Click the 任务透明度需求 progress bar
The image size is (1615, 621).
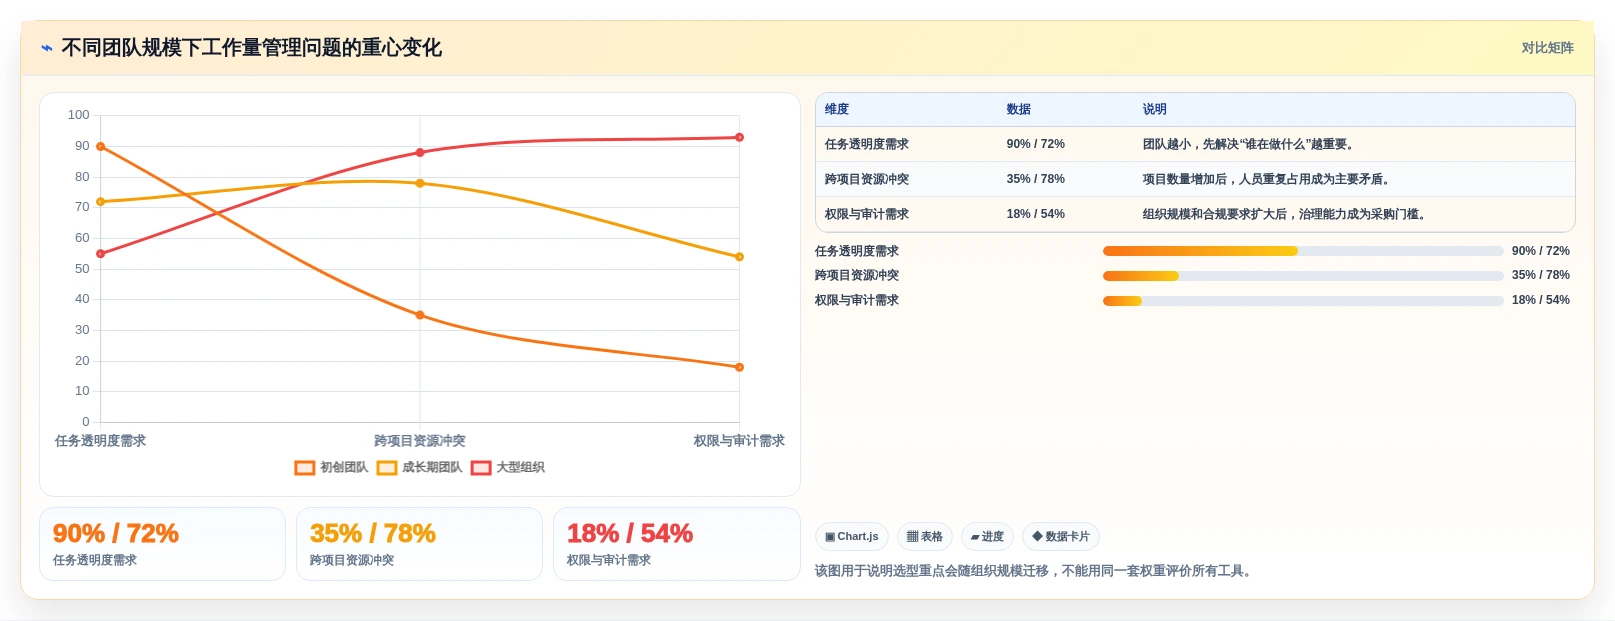tap(1303, 252)
